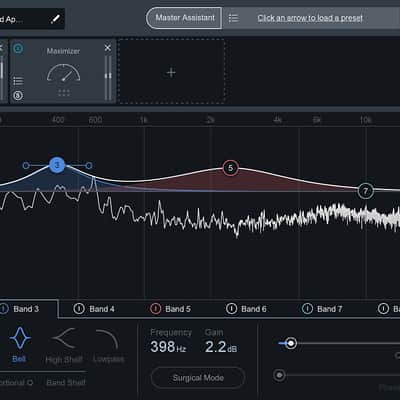Toggle Band 7 power button
Screen dimensions: 400x400
(x=307, y=309)
